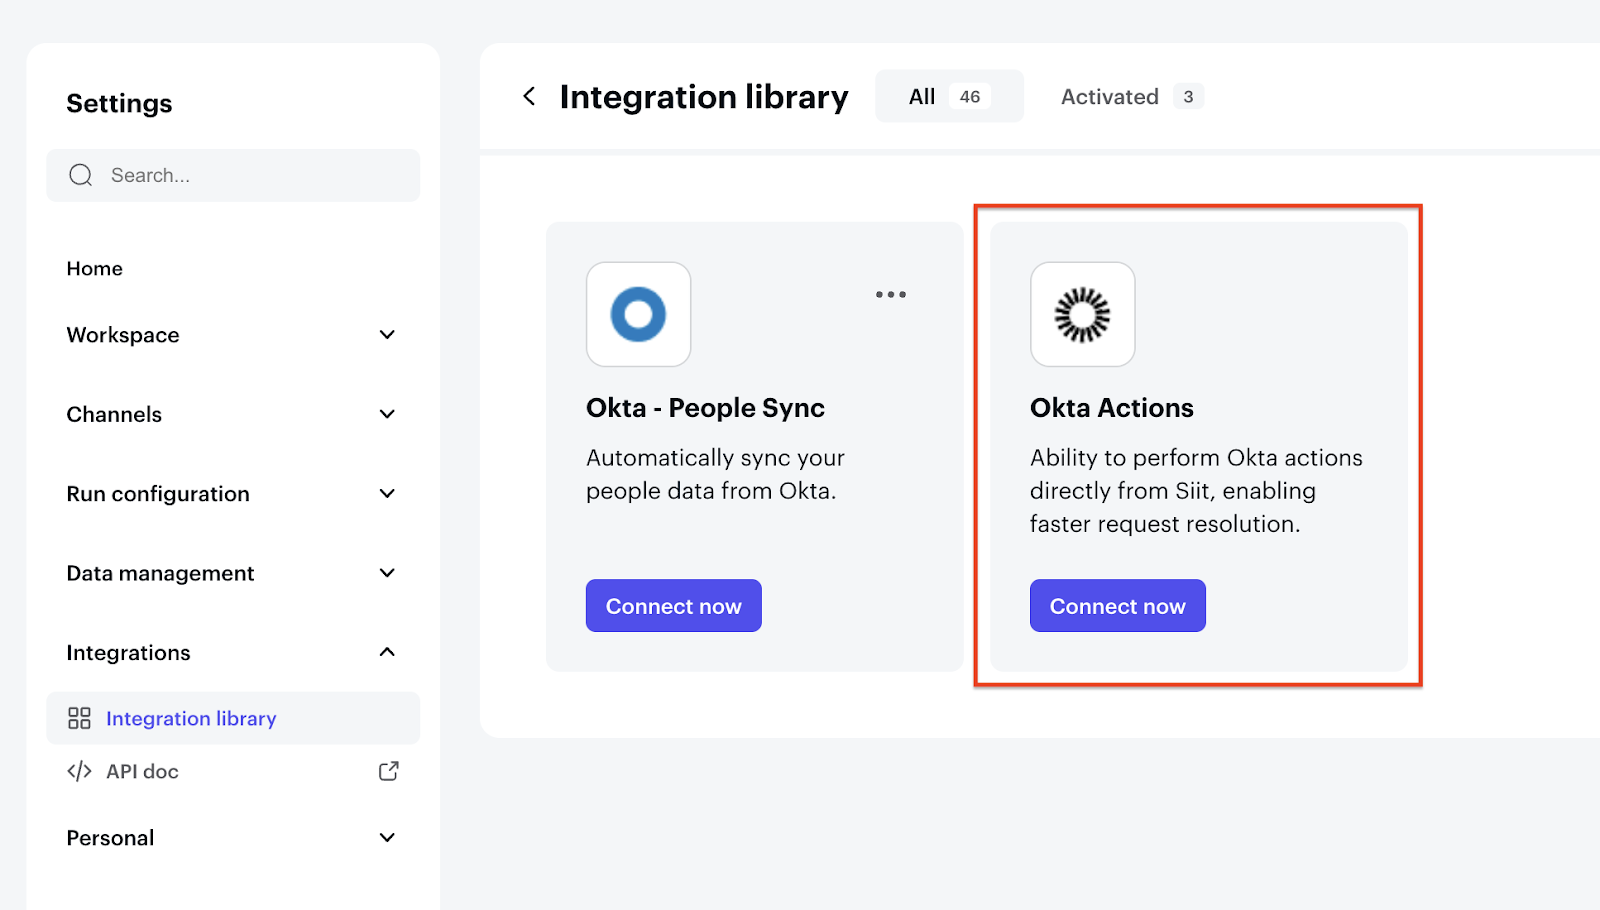The height and width of the screenshot is (910, 1600).
Task: Connect now for Okta Actions
Action: click(x=1118, y=606)
